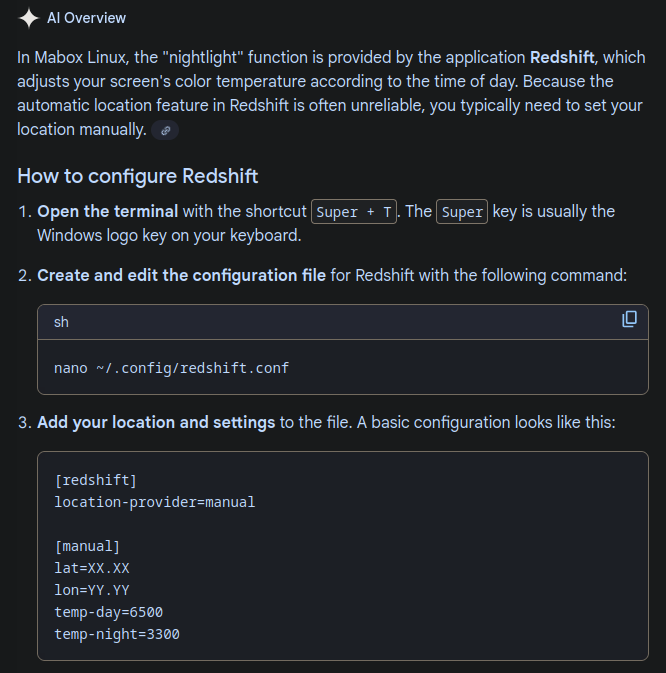Screen dimensions: 666x673
Task: Click the "sh" language label
Action: coord(62,322)
